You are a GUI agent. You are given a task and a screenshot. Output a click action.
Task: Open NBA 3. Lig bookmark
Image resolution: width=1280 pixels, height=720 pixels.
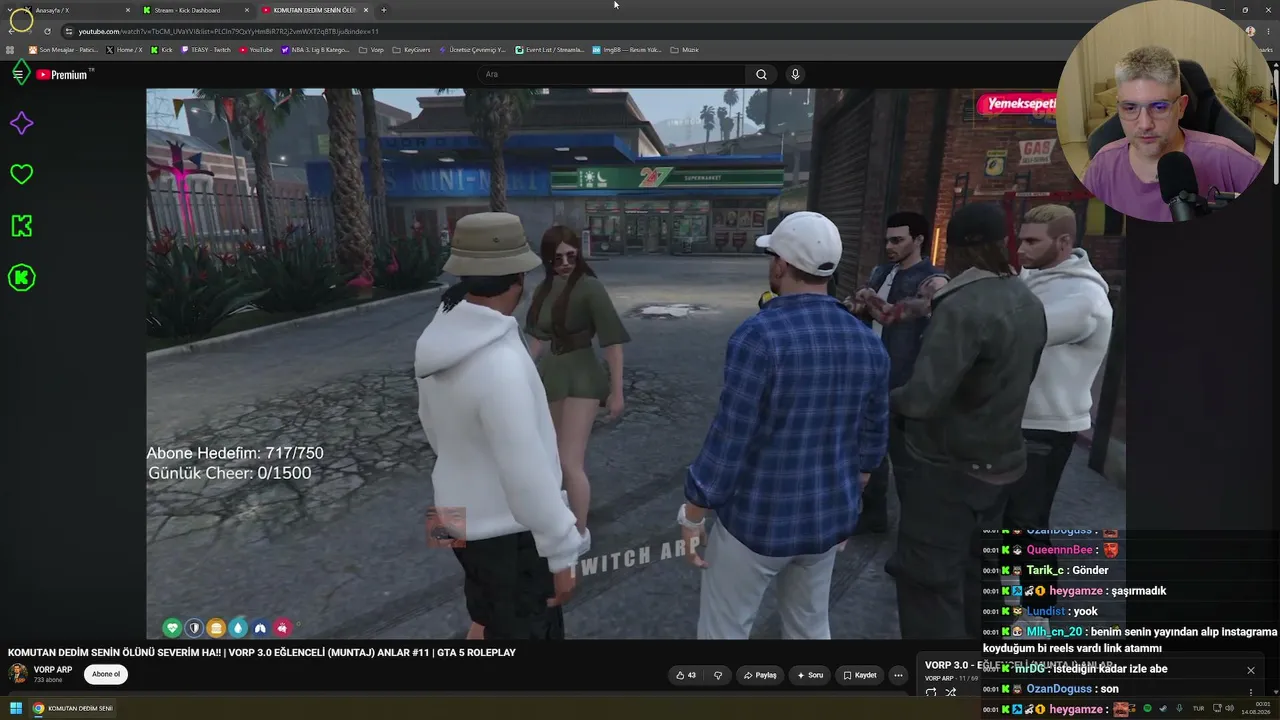[x=316, y=49]
